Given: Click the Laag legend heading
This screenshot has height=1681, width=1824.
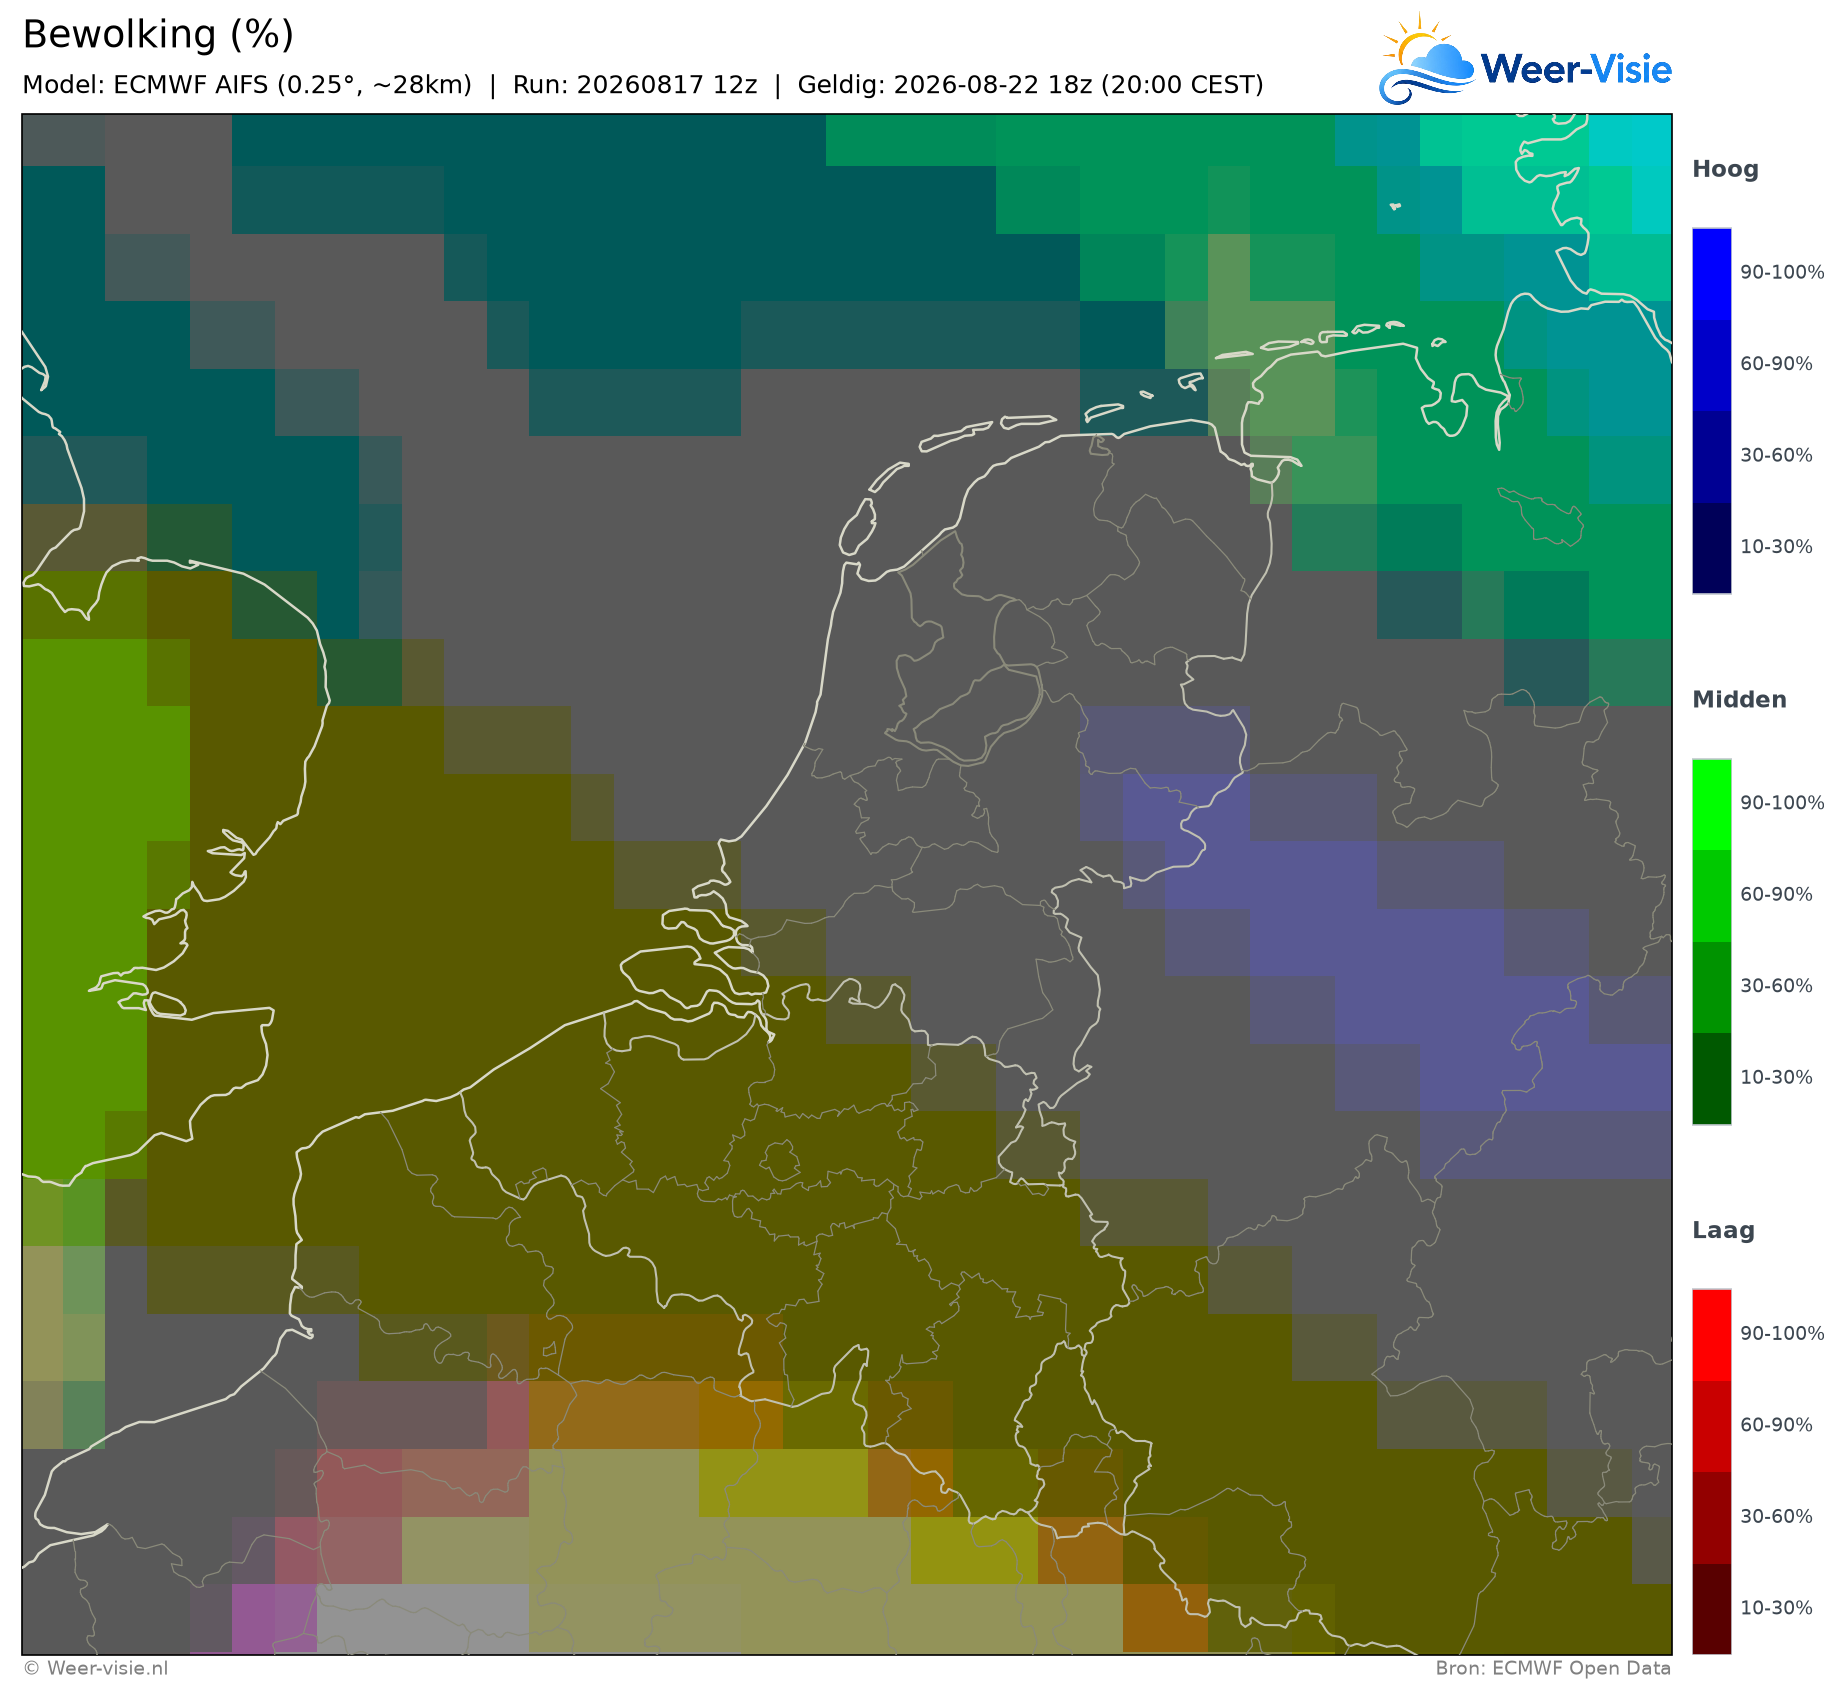Looking at the screenshot, I should coord(1723,1231).
